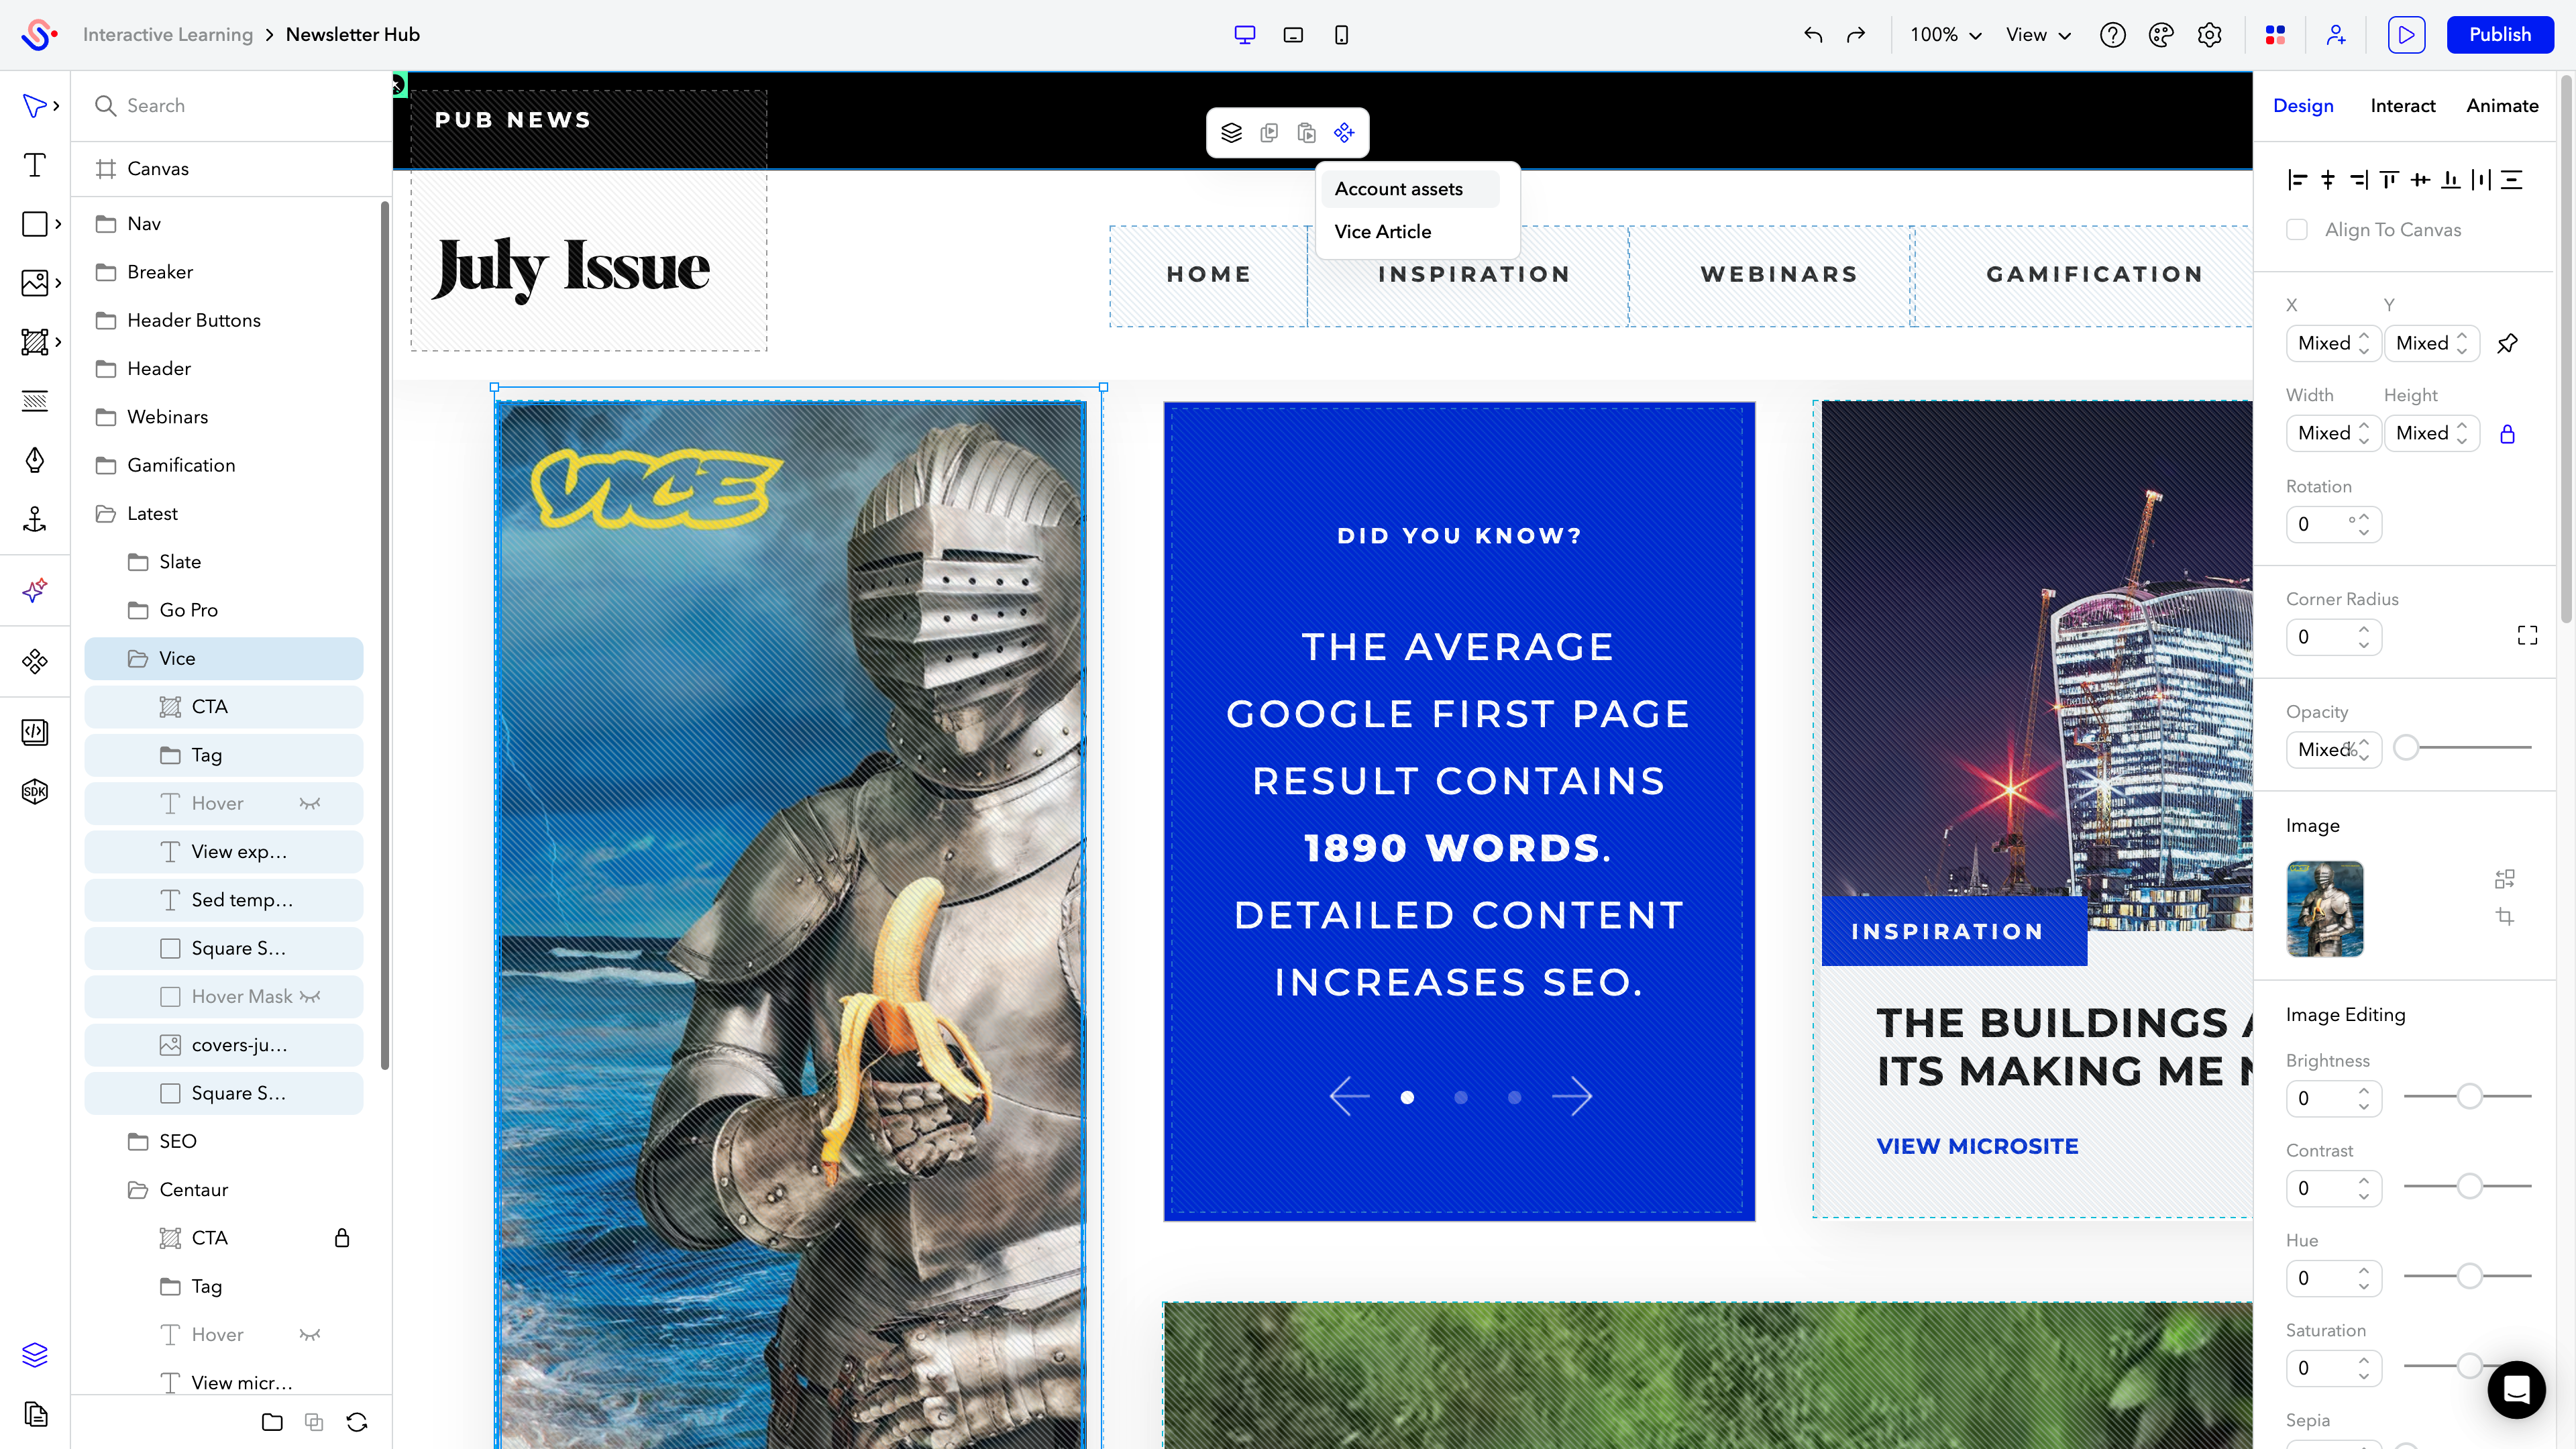Click the anchor tool icon
This screenshot has height=1449, width=2576.
(x=34, y=519)
